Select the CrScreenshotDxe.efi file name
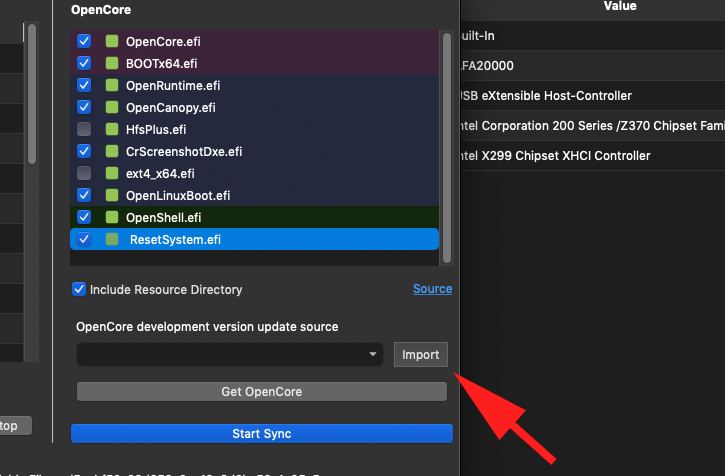 (184, 152)
